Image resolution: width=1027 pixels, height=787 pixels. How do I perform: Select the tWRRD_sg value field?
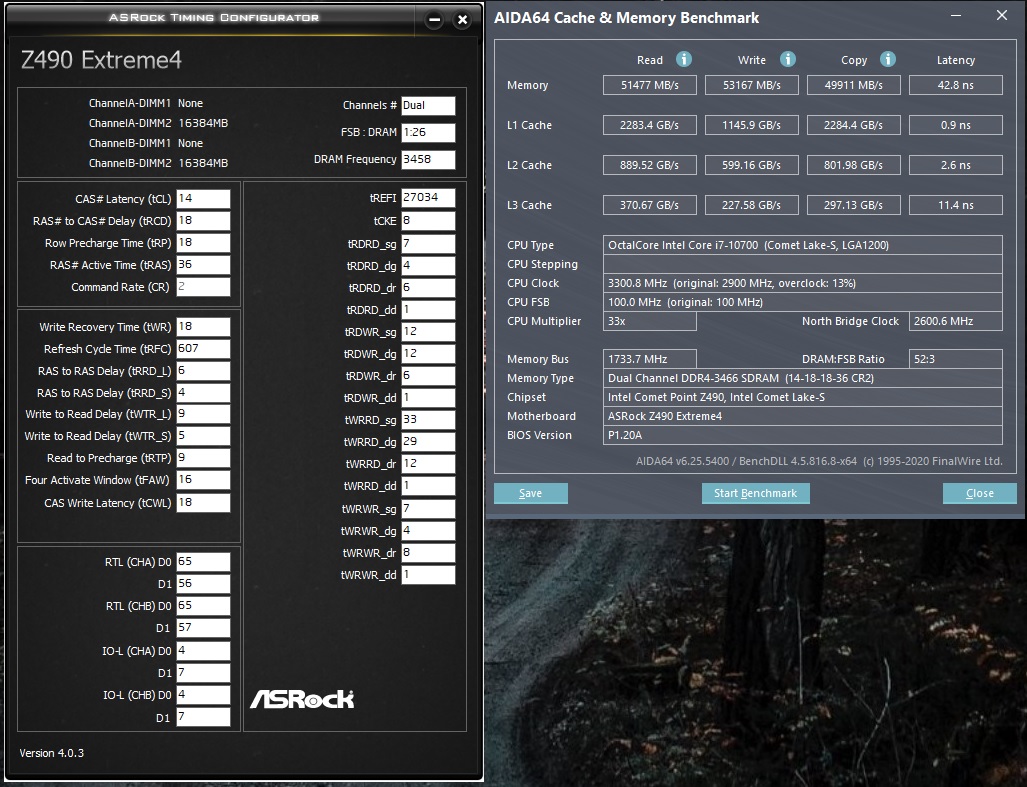[x=428, y=420]
